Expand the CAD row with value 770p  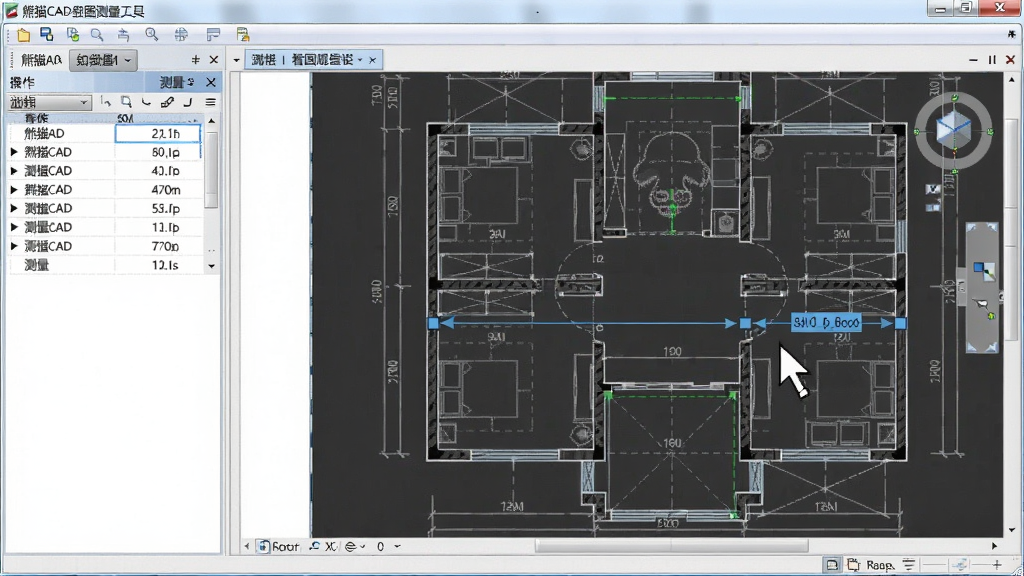(x=14, y=246)
